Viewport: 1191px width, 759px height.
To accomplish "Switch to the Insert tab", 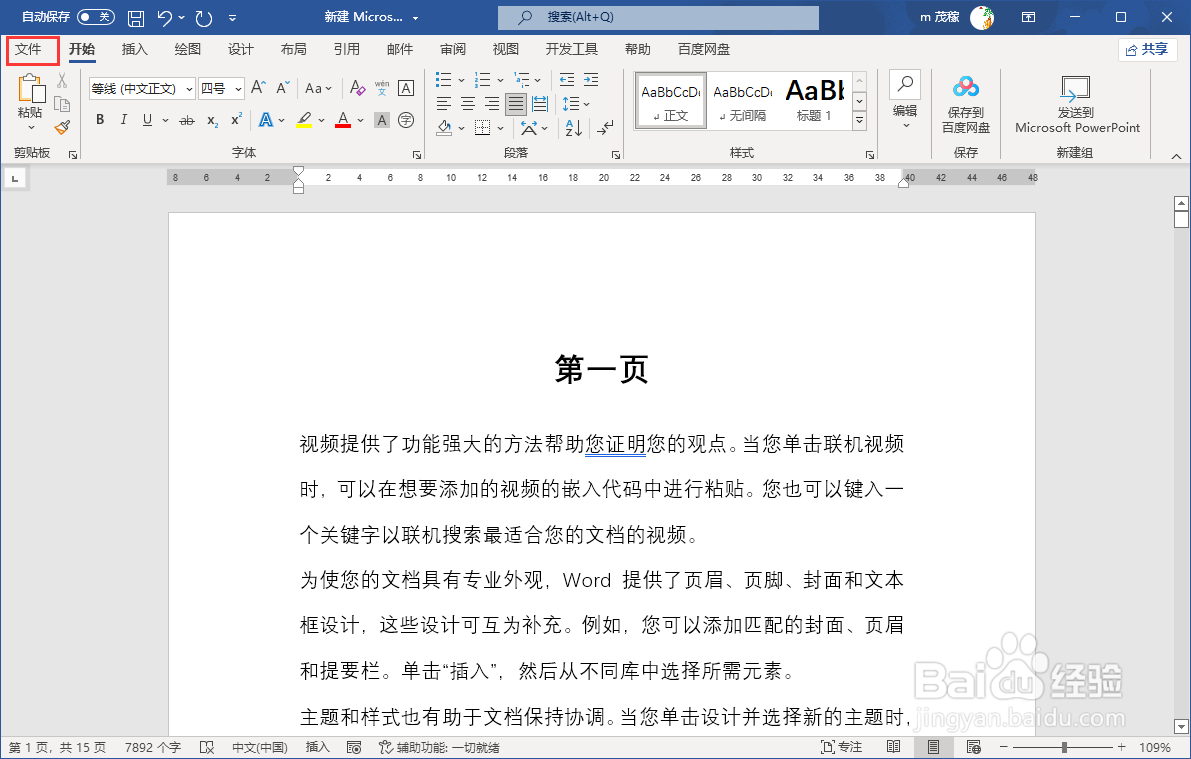I will pos(134,49).
